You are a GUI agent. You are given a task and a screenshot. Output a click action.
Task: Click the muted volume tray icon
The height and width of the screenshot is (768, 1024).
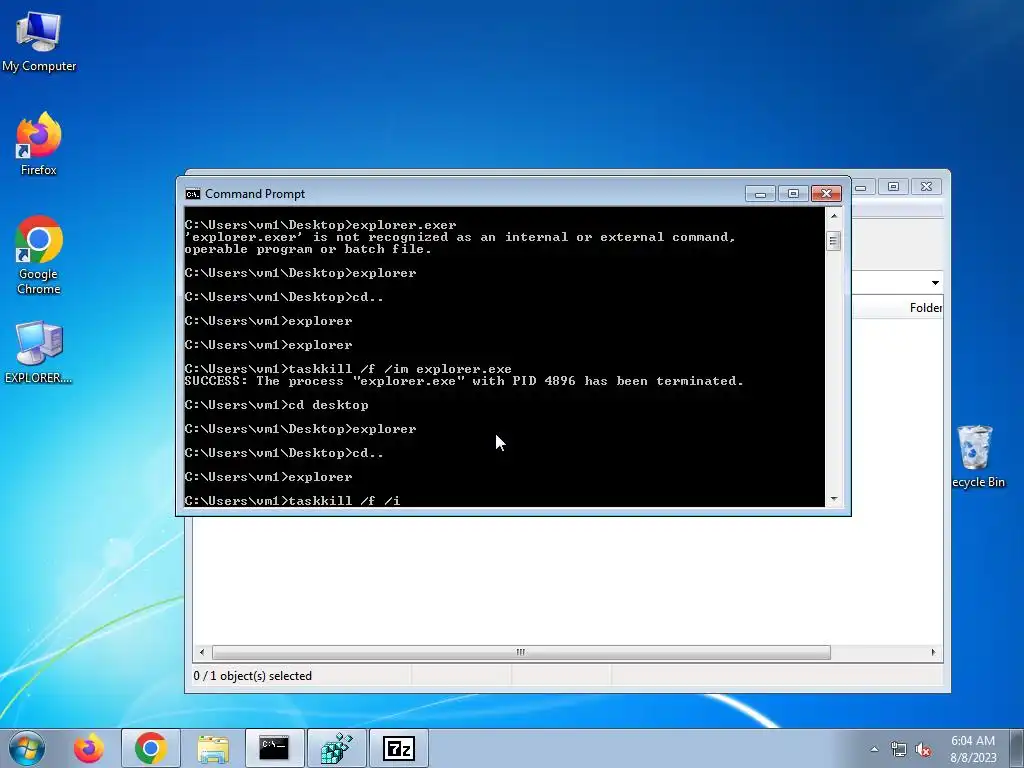pos(923,750)
